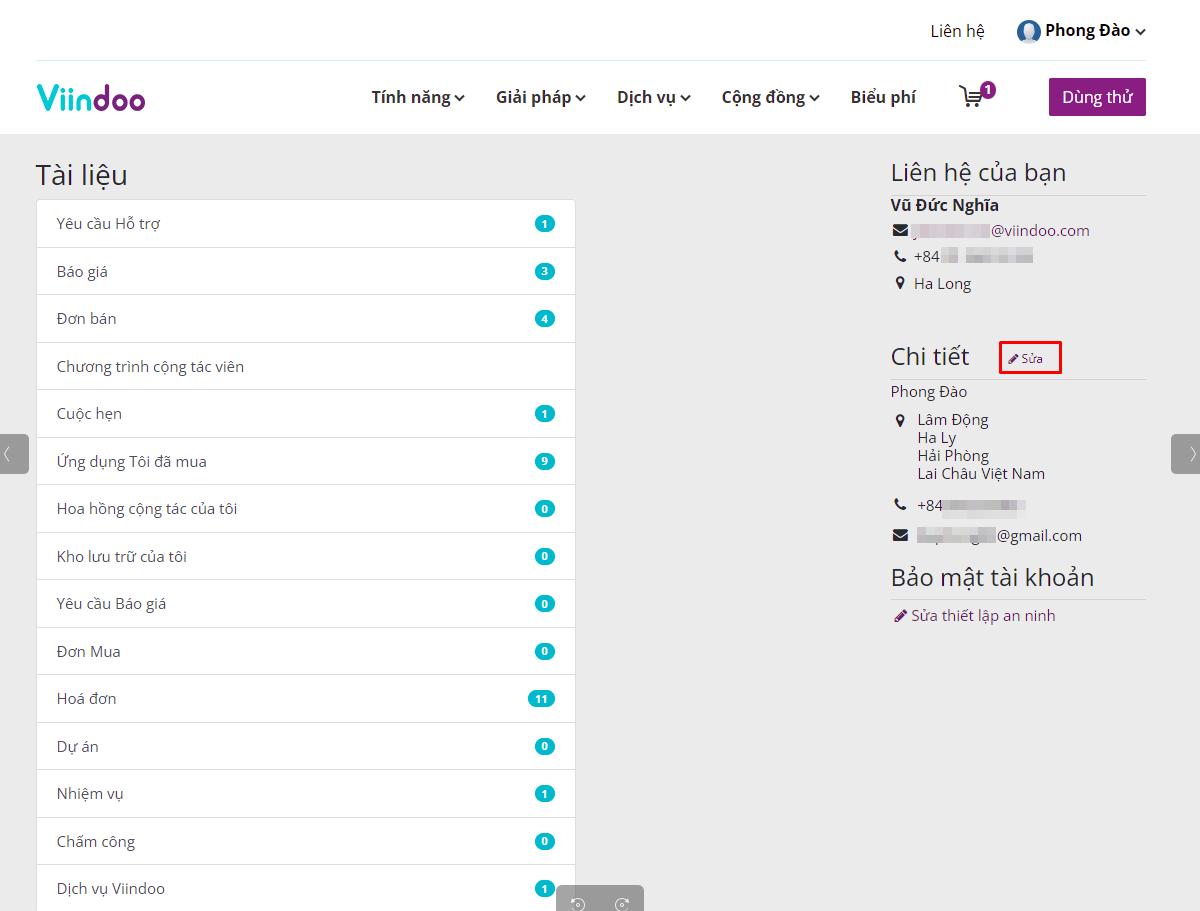The height and width of the screenshot is (911, 1200).
Task: Open the Đơn bán entry
Action: pyautogui.click(x=306, y=319)
